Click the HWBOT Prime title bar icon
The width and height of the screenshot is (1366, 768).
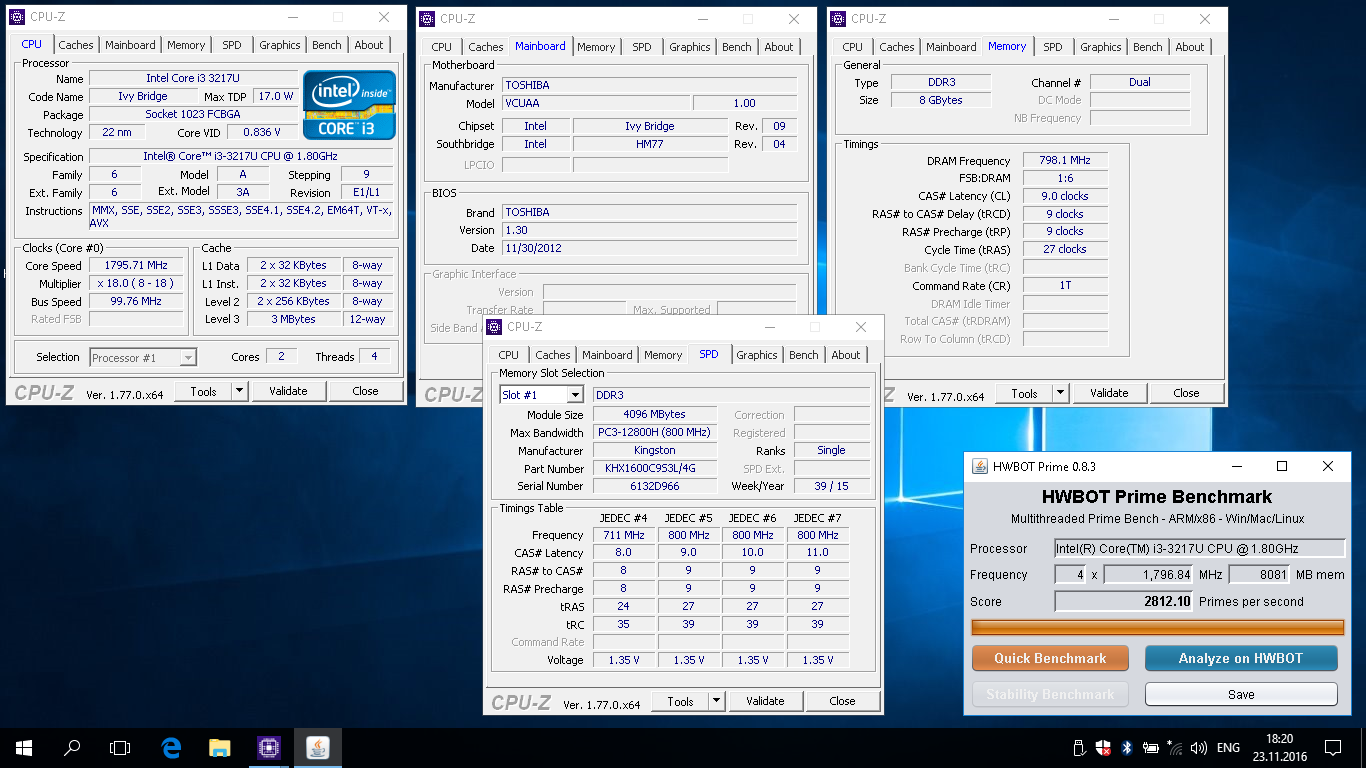coord(978,466)
